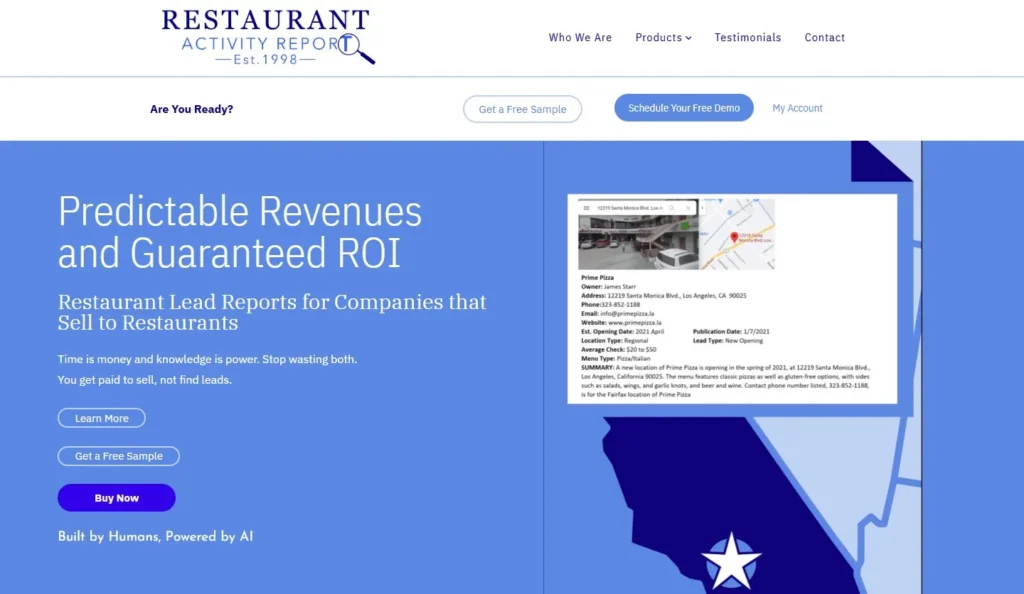Click the Restaurant Lead Reports subheading
The width and height of the screenshot is (1024, 594).
(272, 312)
